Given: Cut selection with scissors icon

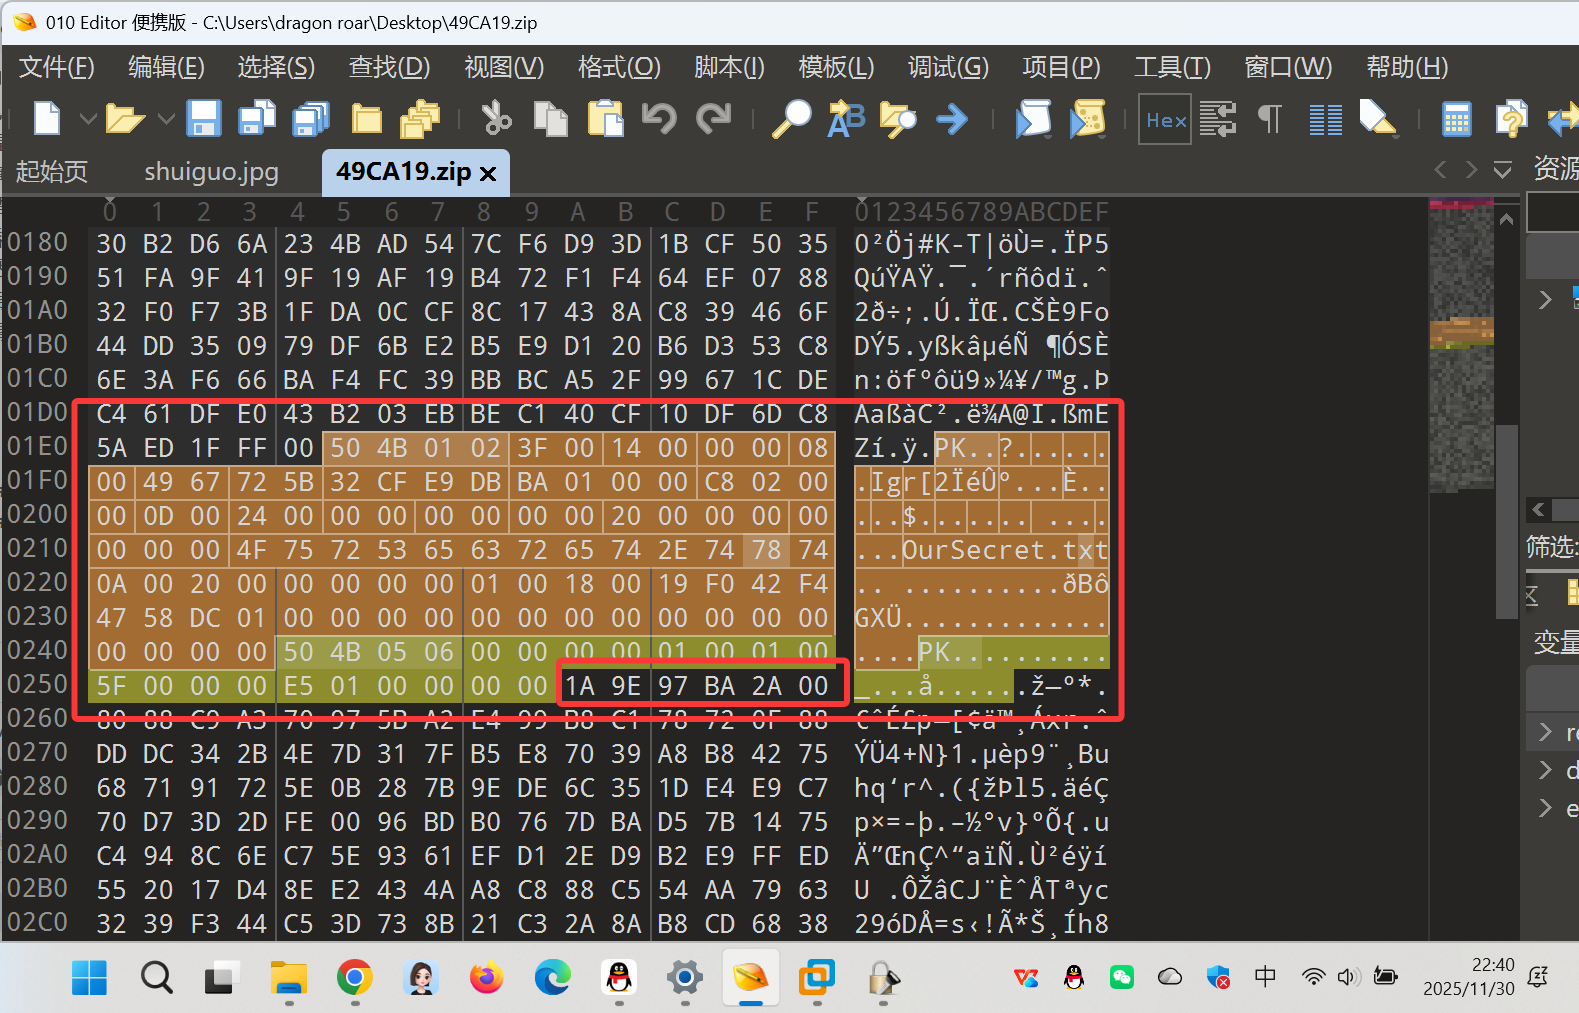Looking at the screenshot, I should point(496,119).
